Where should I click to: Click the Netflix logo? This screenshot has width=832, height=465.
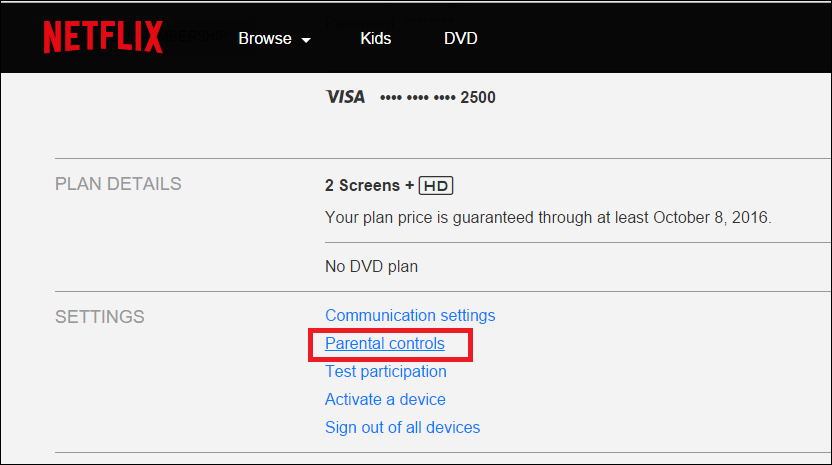(103, 38)
